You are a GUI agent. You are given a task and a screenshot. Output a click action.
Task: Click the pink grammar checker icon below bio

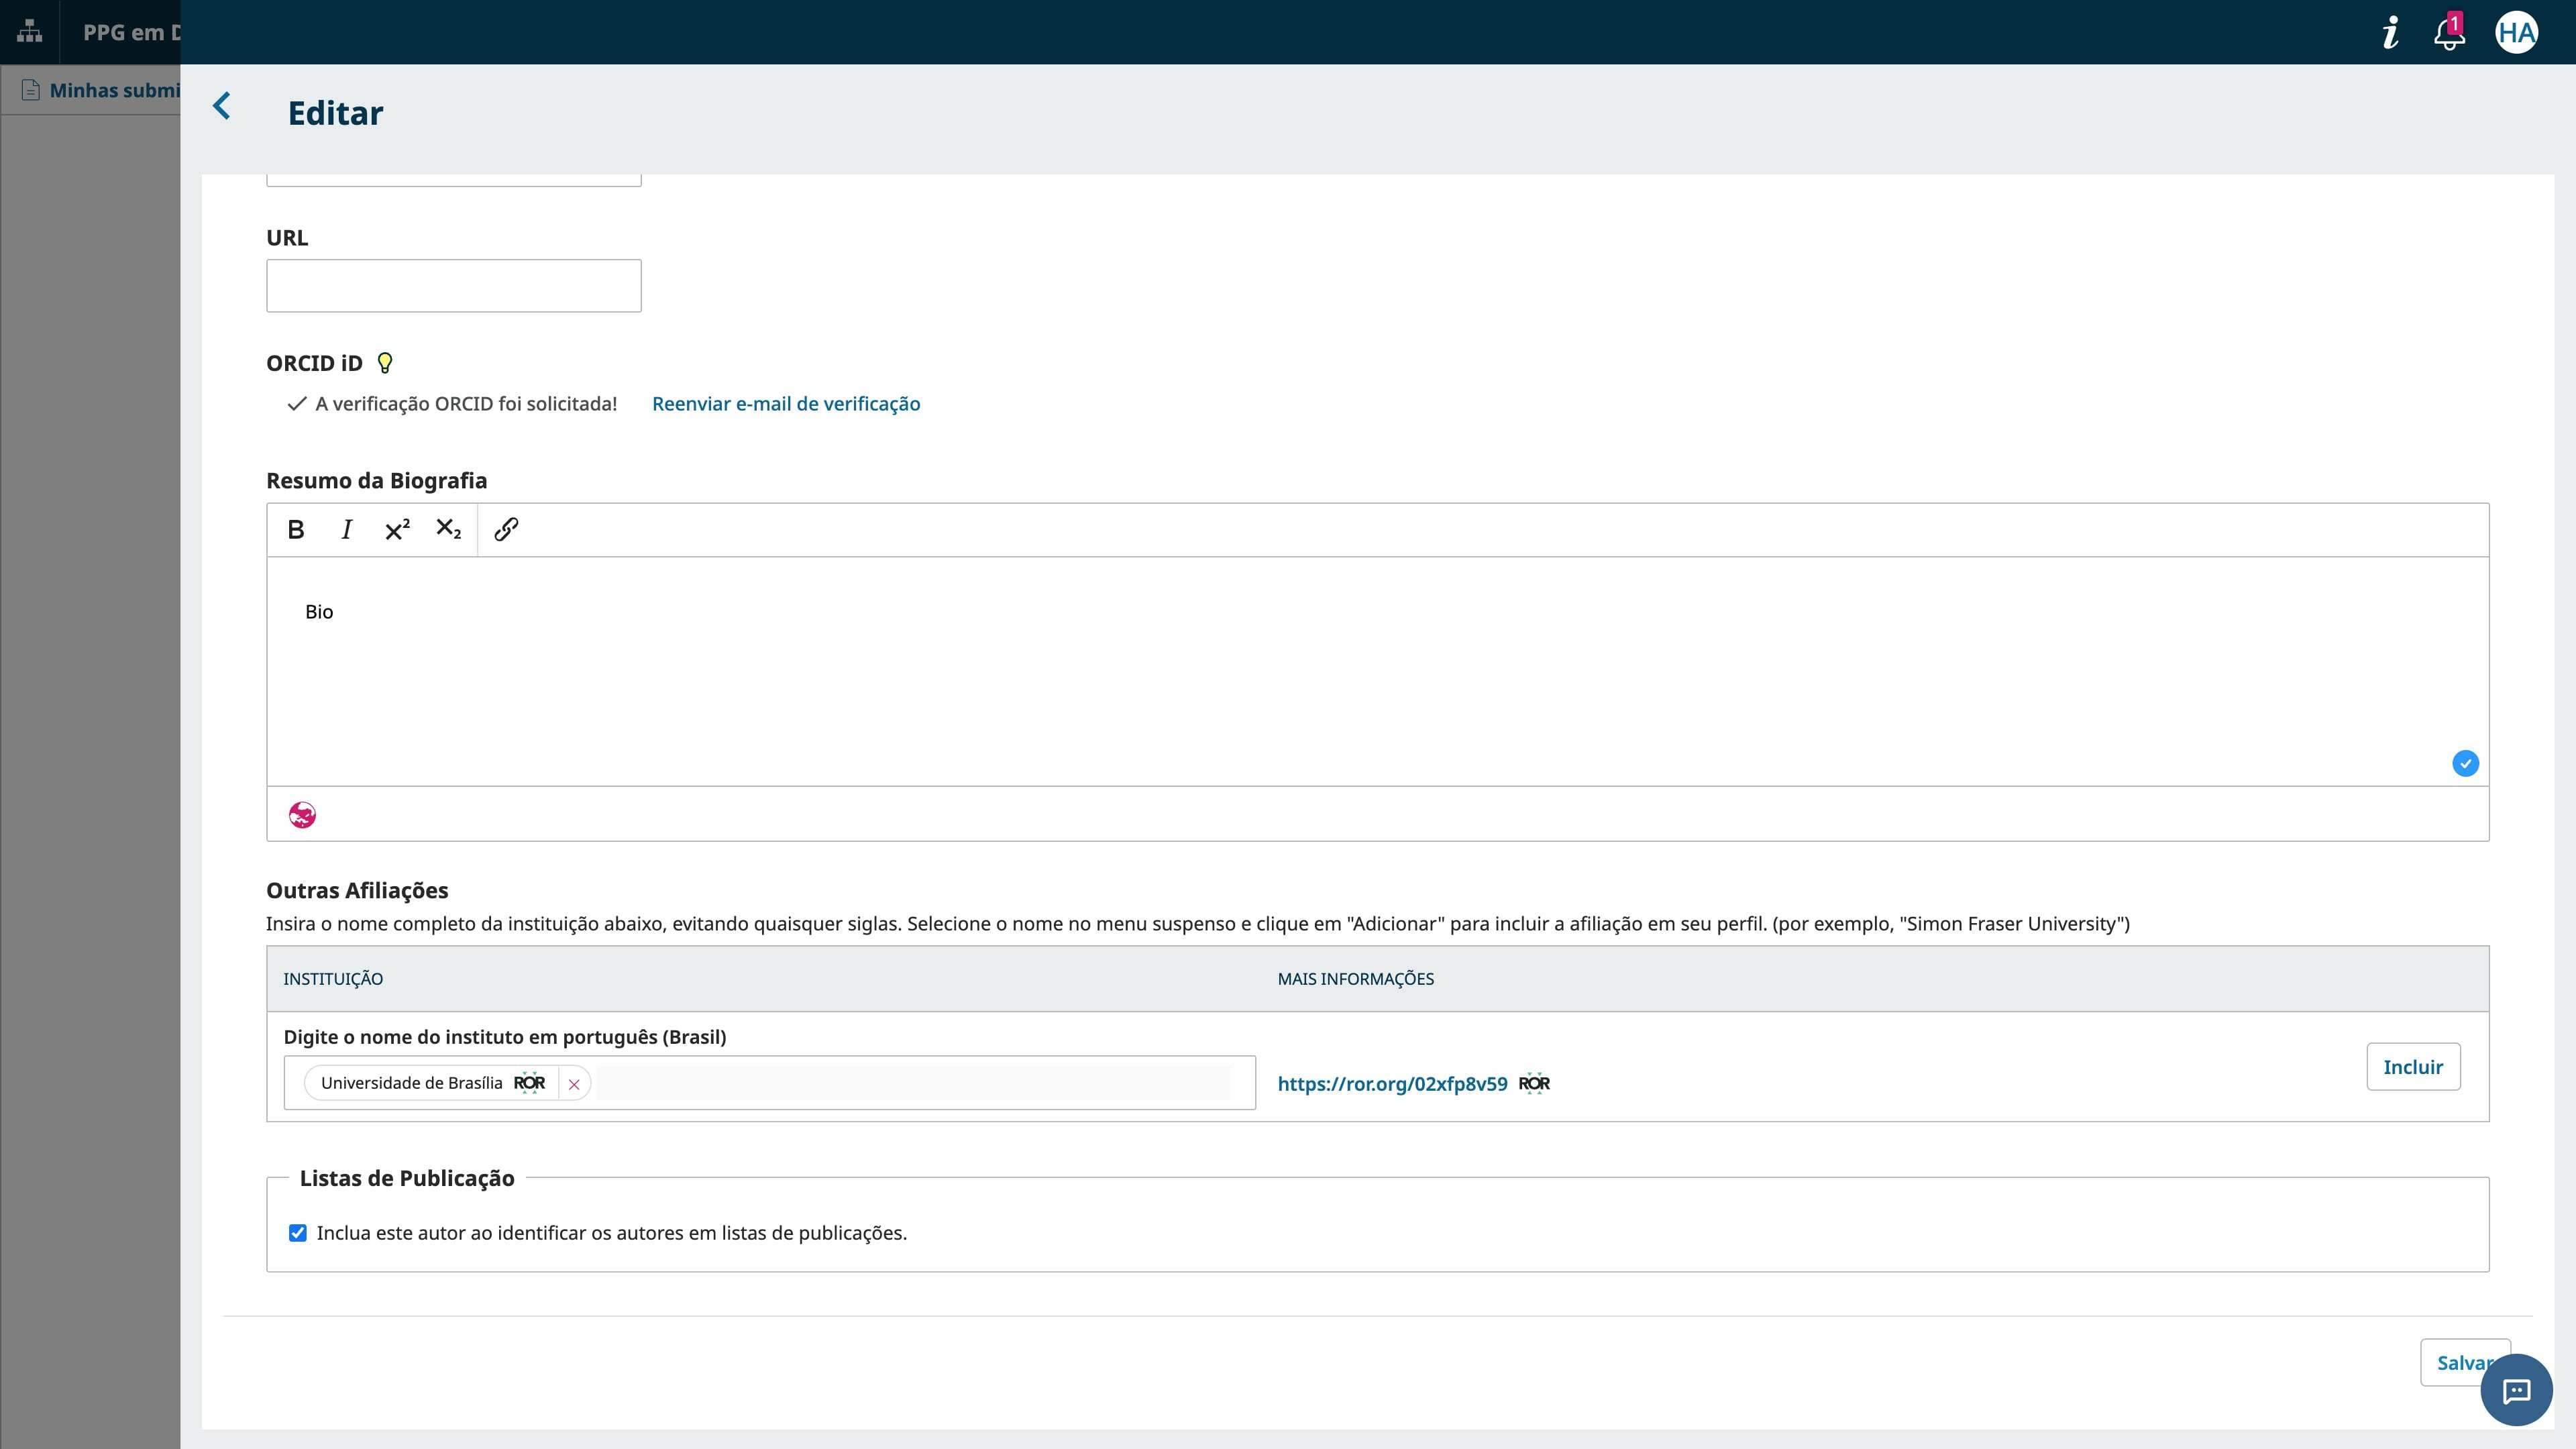302,815
